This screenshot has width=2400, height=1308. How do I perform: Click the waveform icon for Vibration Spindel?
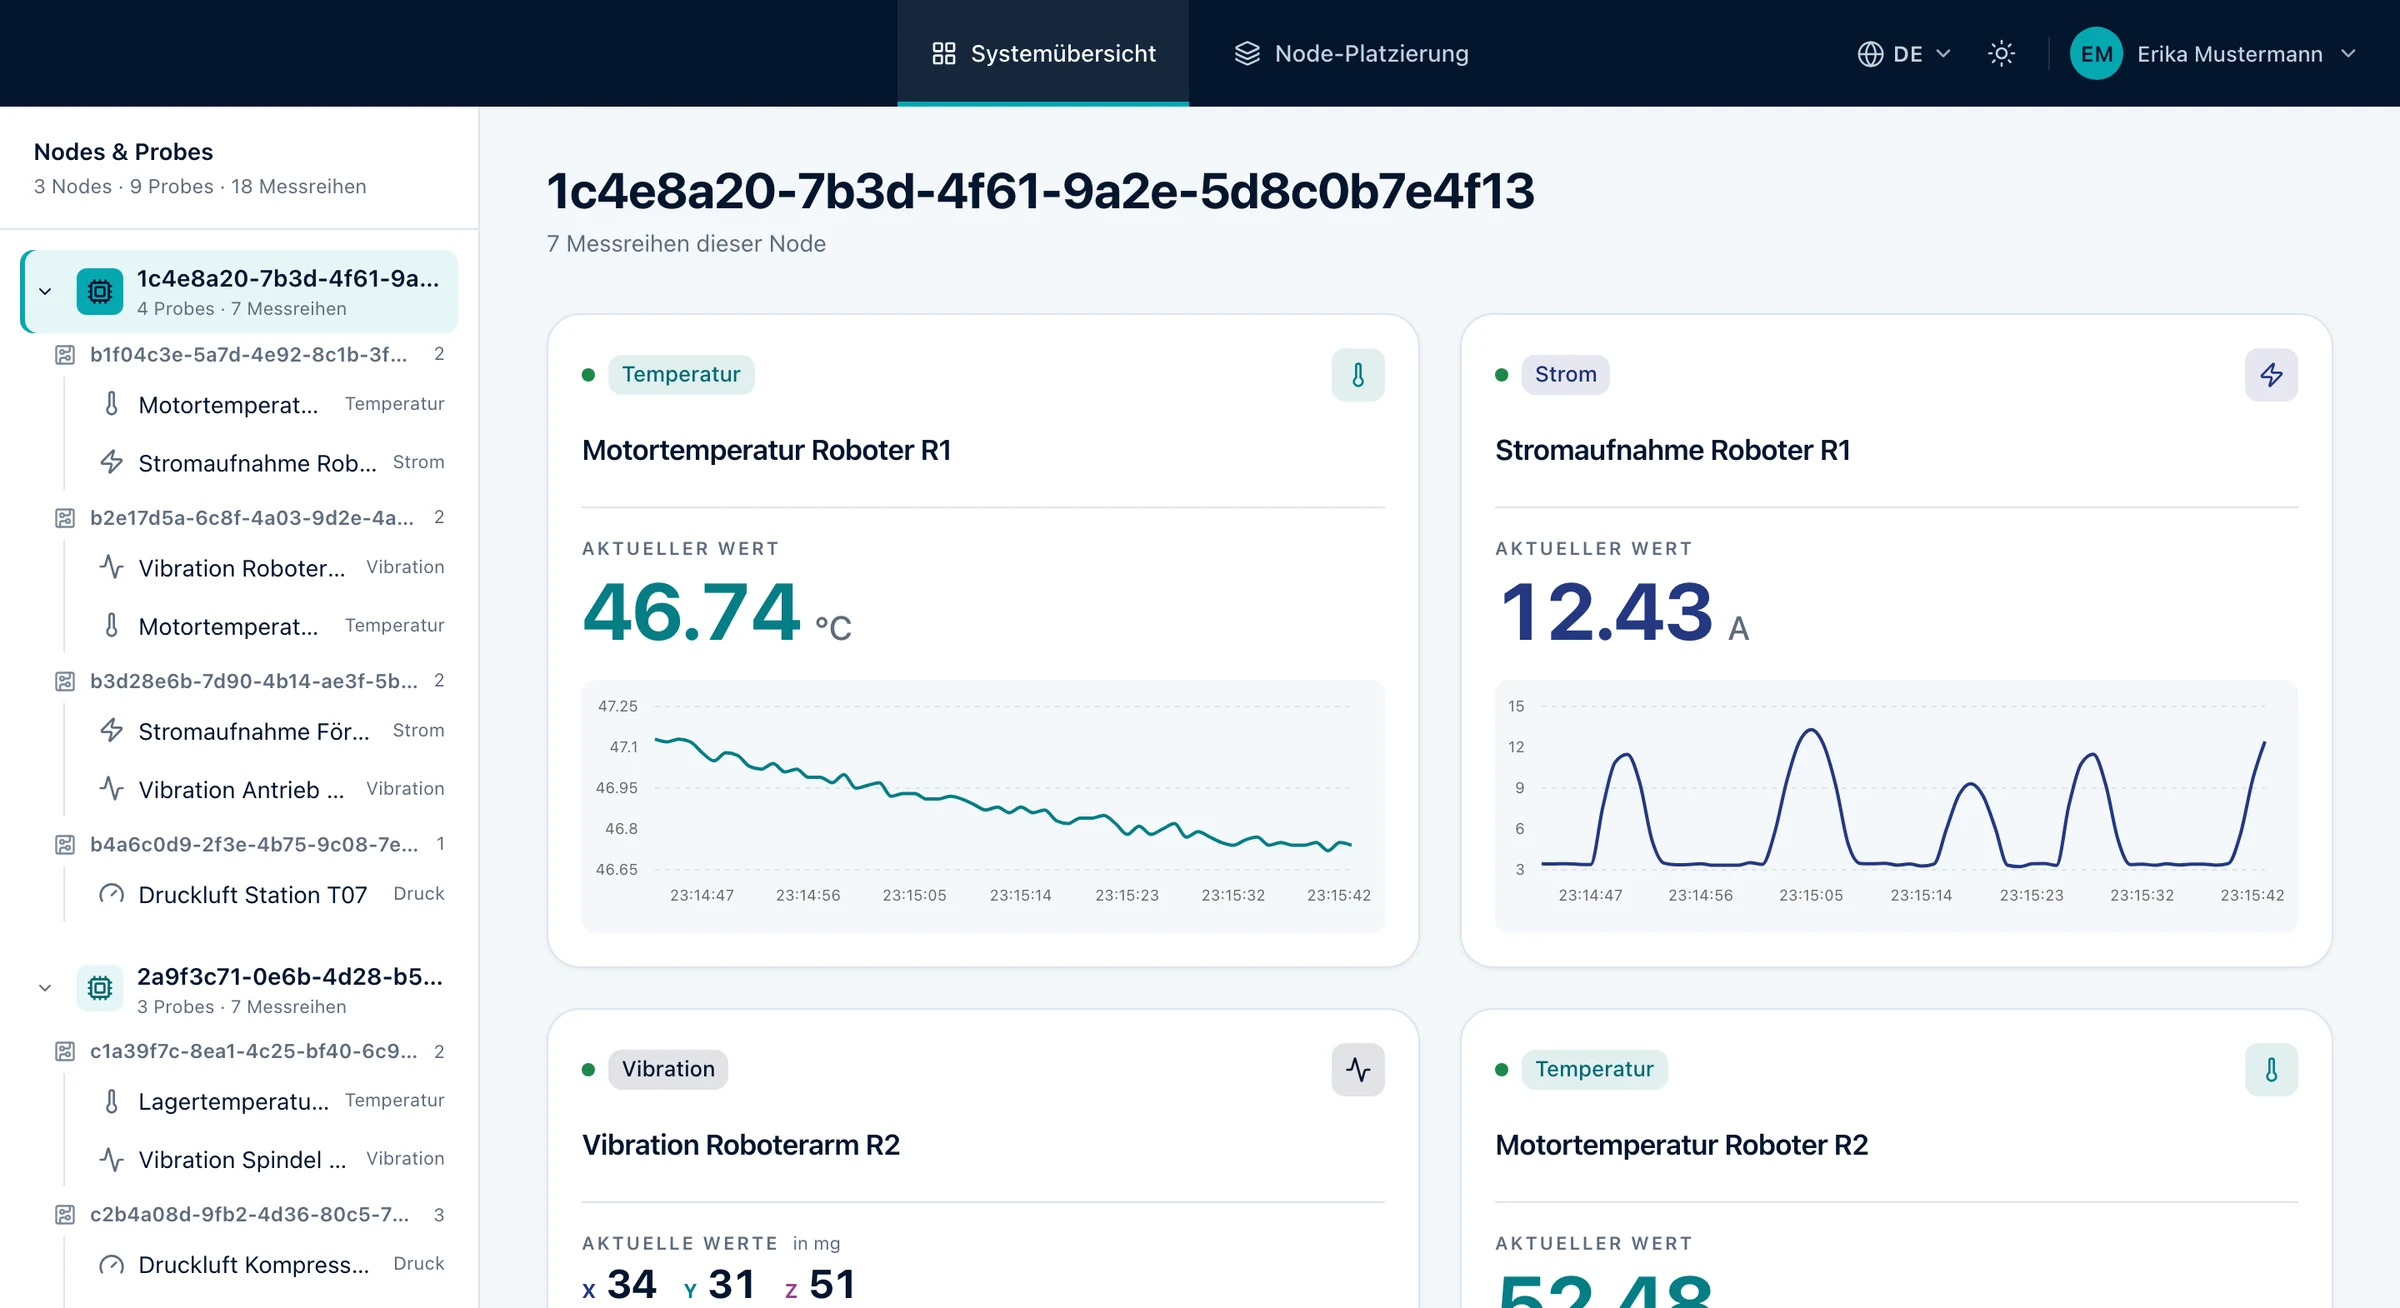tap(112, 1159)
